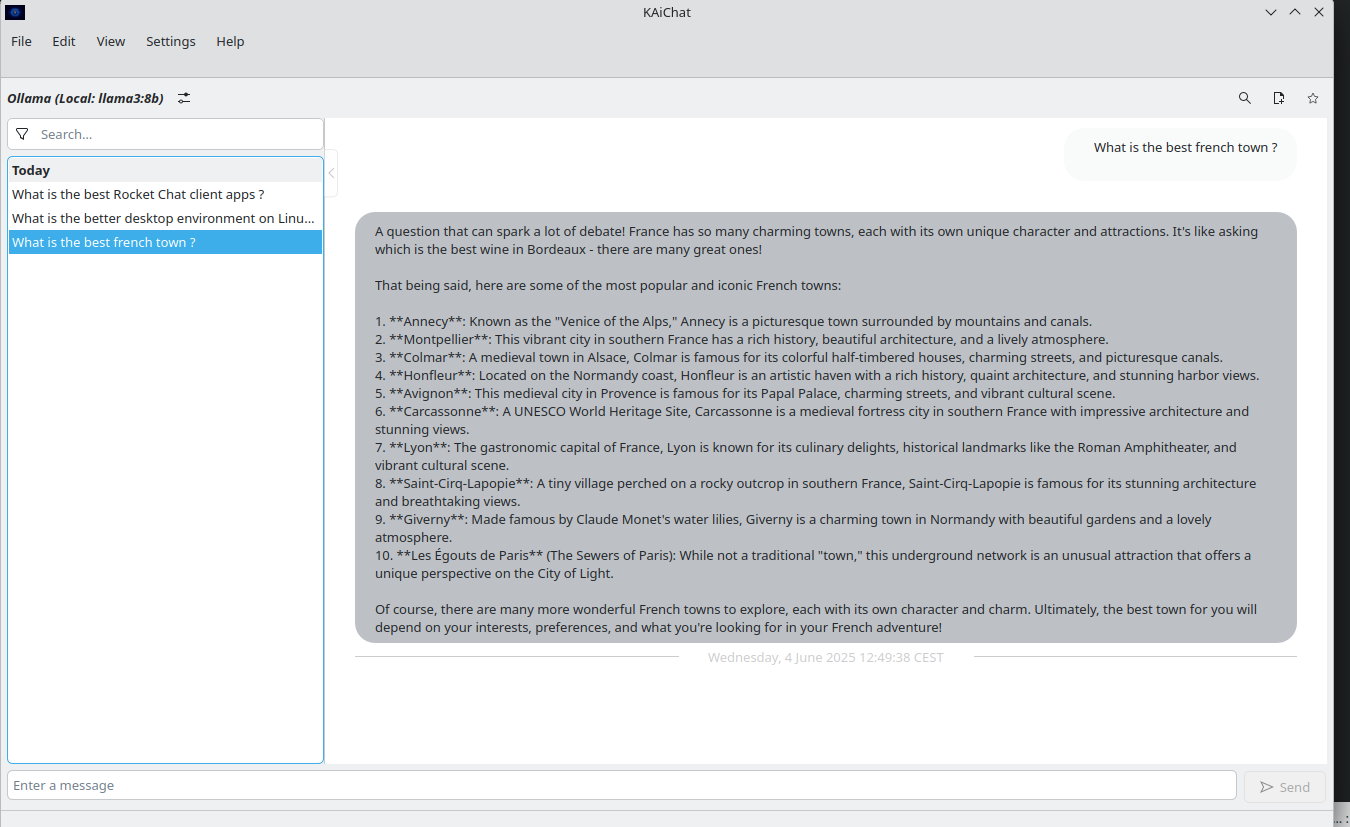Image resolution: width=1350 pixels, height=827 pixels.
Task: Close the KAiChat window
Action: (1319, 12)
